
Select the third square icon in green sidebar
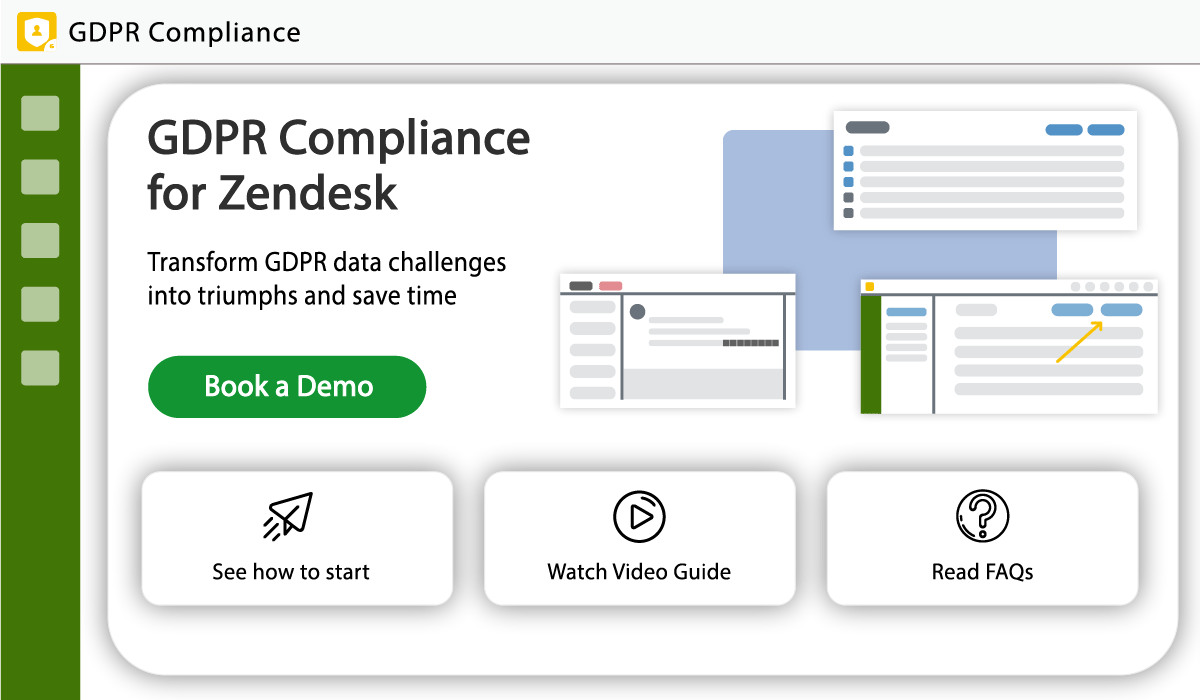[40, 241]
